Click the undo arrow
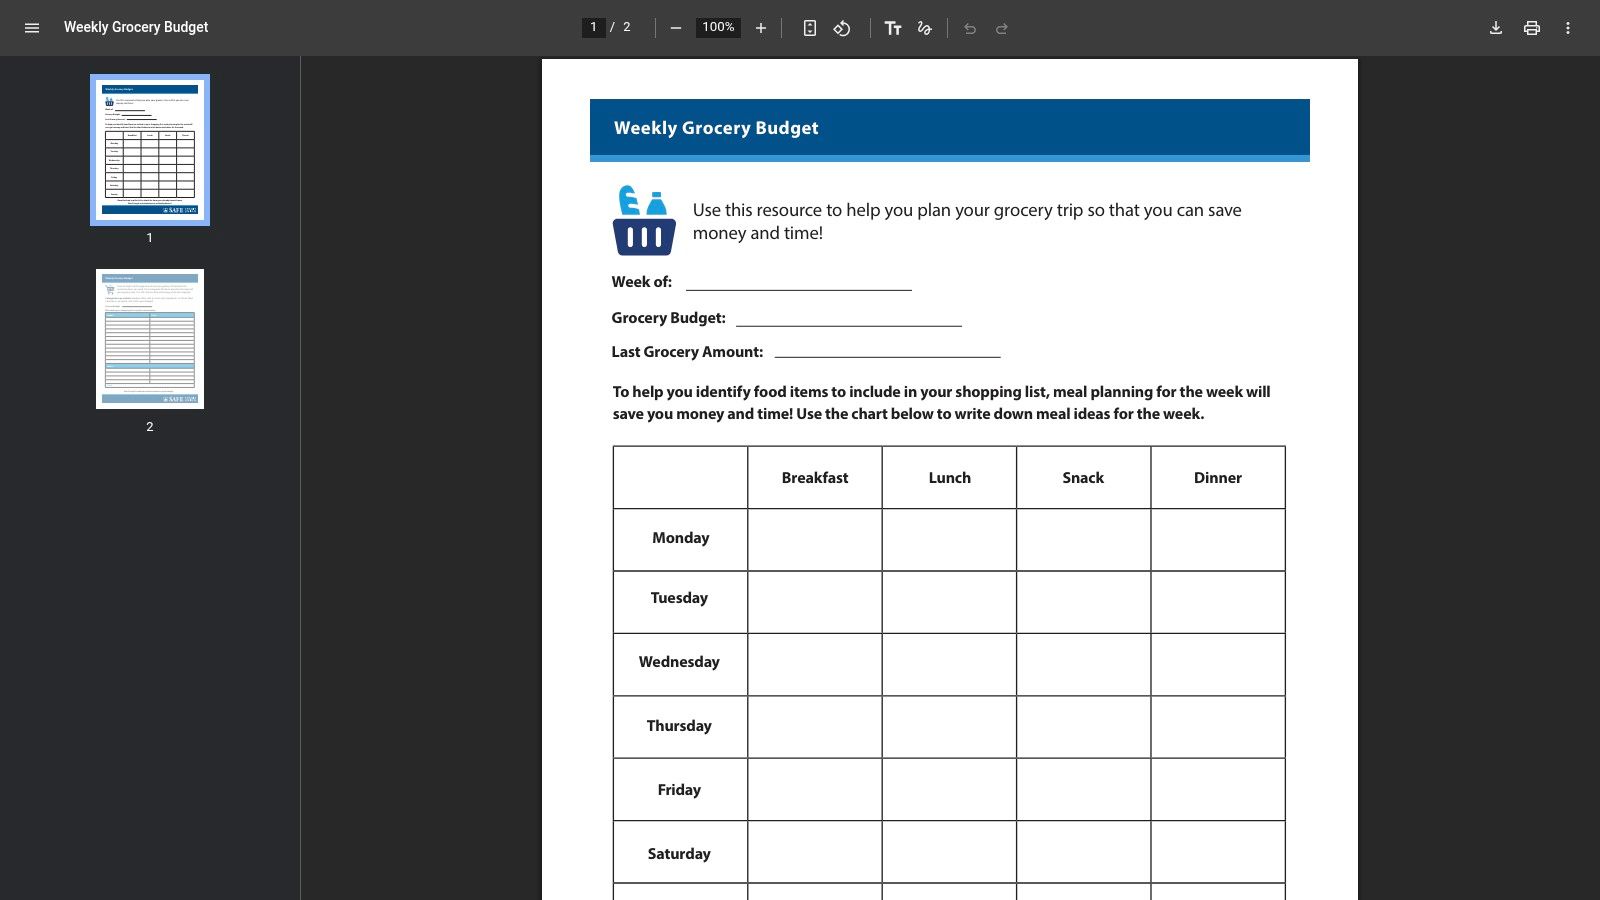The height and width of the screenshot is (900, 1600). pyautogui.click(x=970, y=28)
